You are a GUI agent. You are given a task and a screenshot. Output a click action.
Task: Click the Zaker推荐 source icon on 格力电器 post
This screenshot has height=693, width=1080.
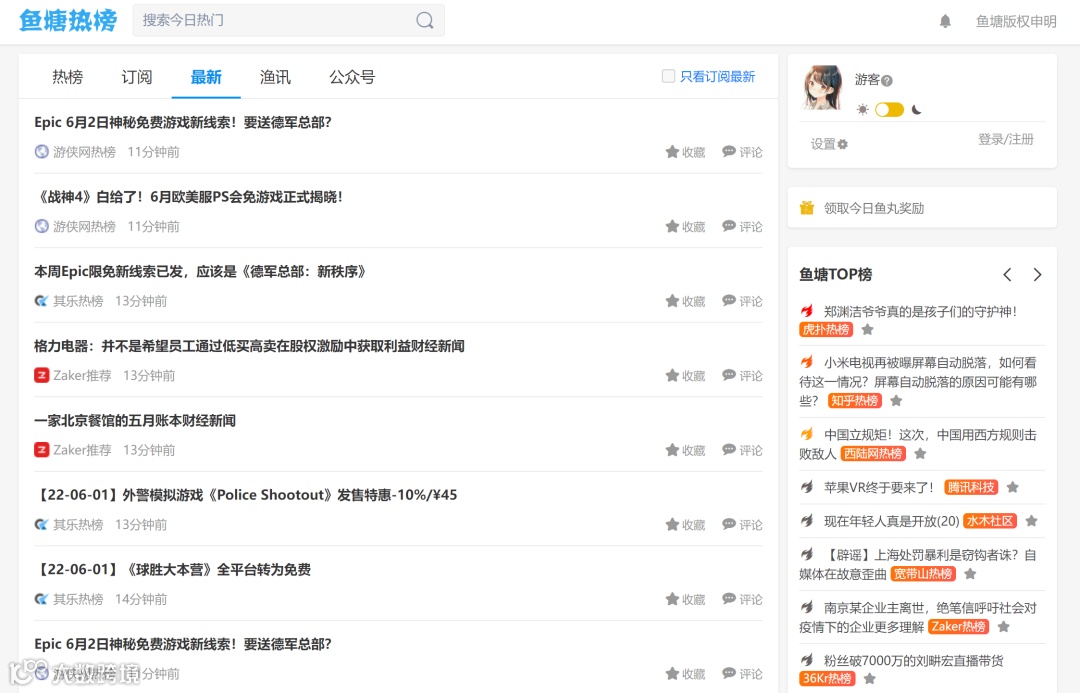41,375
